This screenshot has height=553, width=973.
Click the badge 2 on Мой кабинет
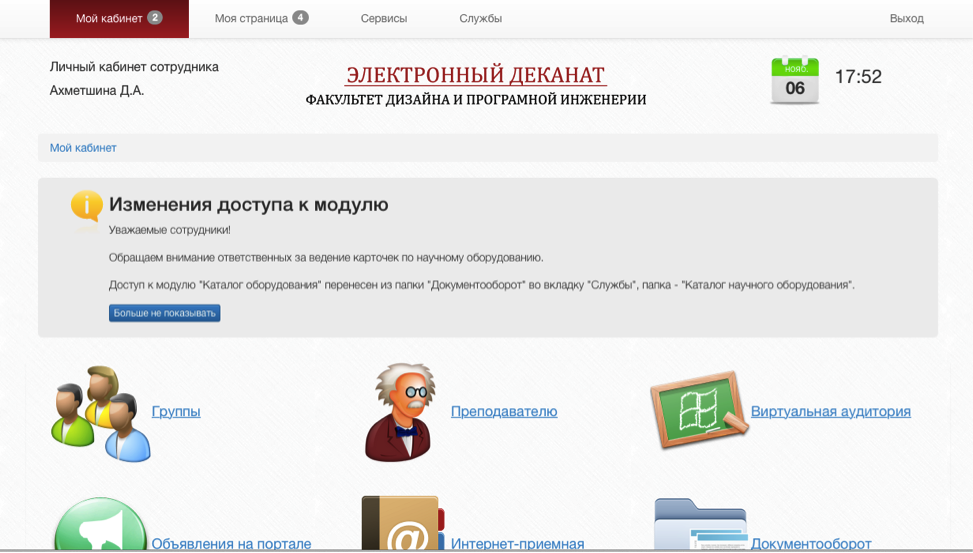pos(155,17)
